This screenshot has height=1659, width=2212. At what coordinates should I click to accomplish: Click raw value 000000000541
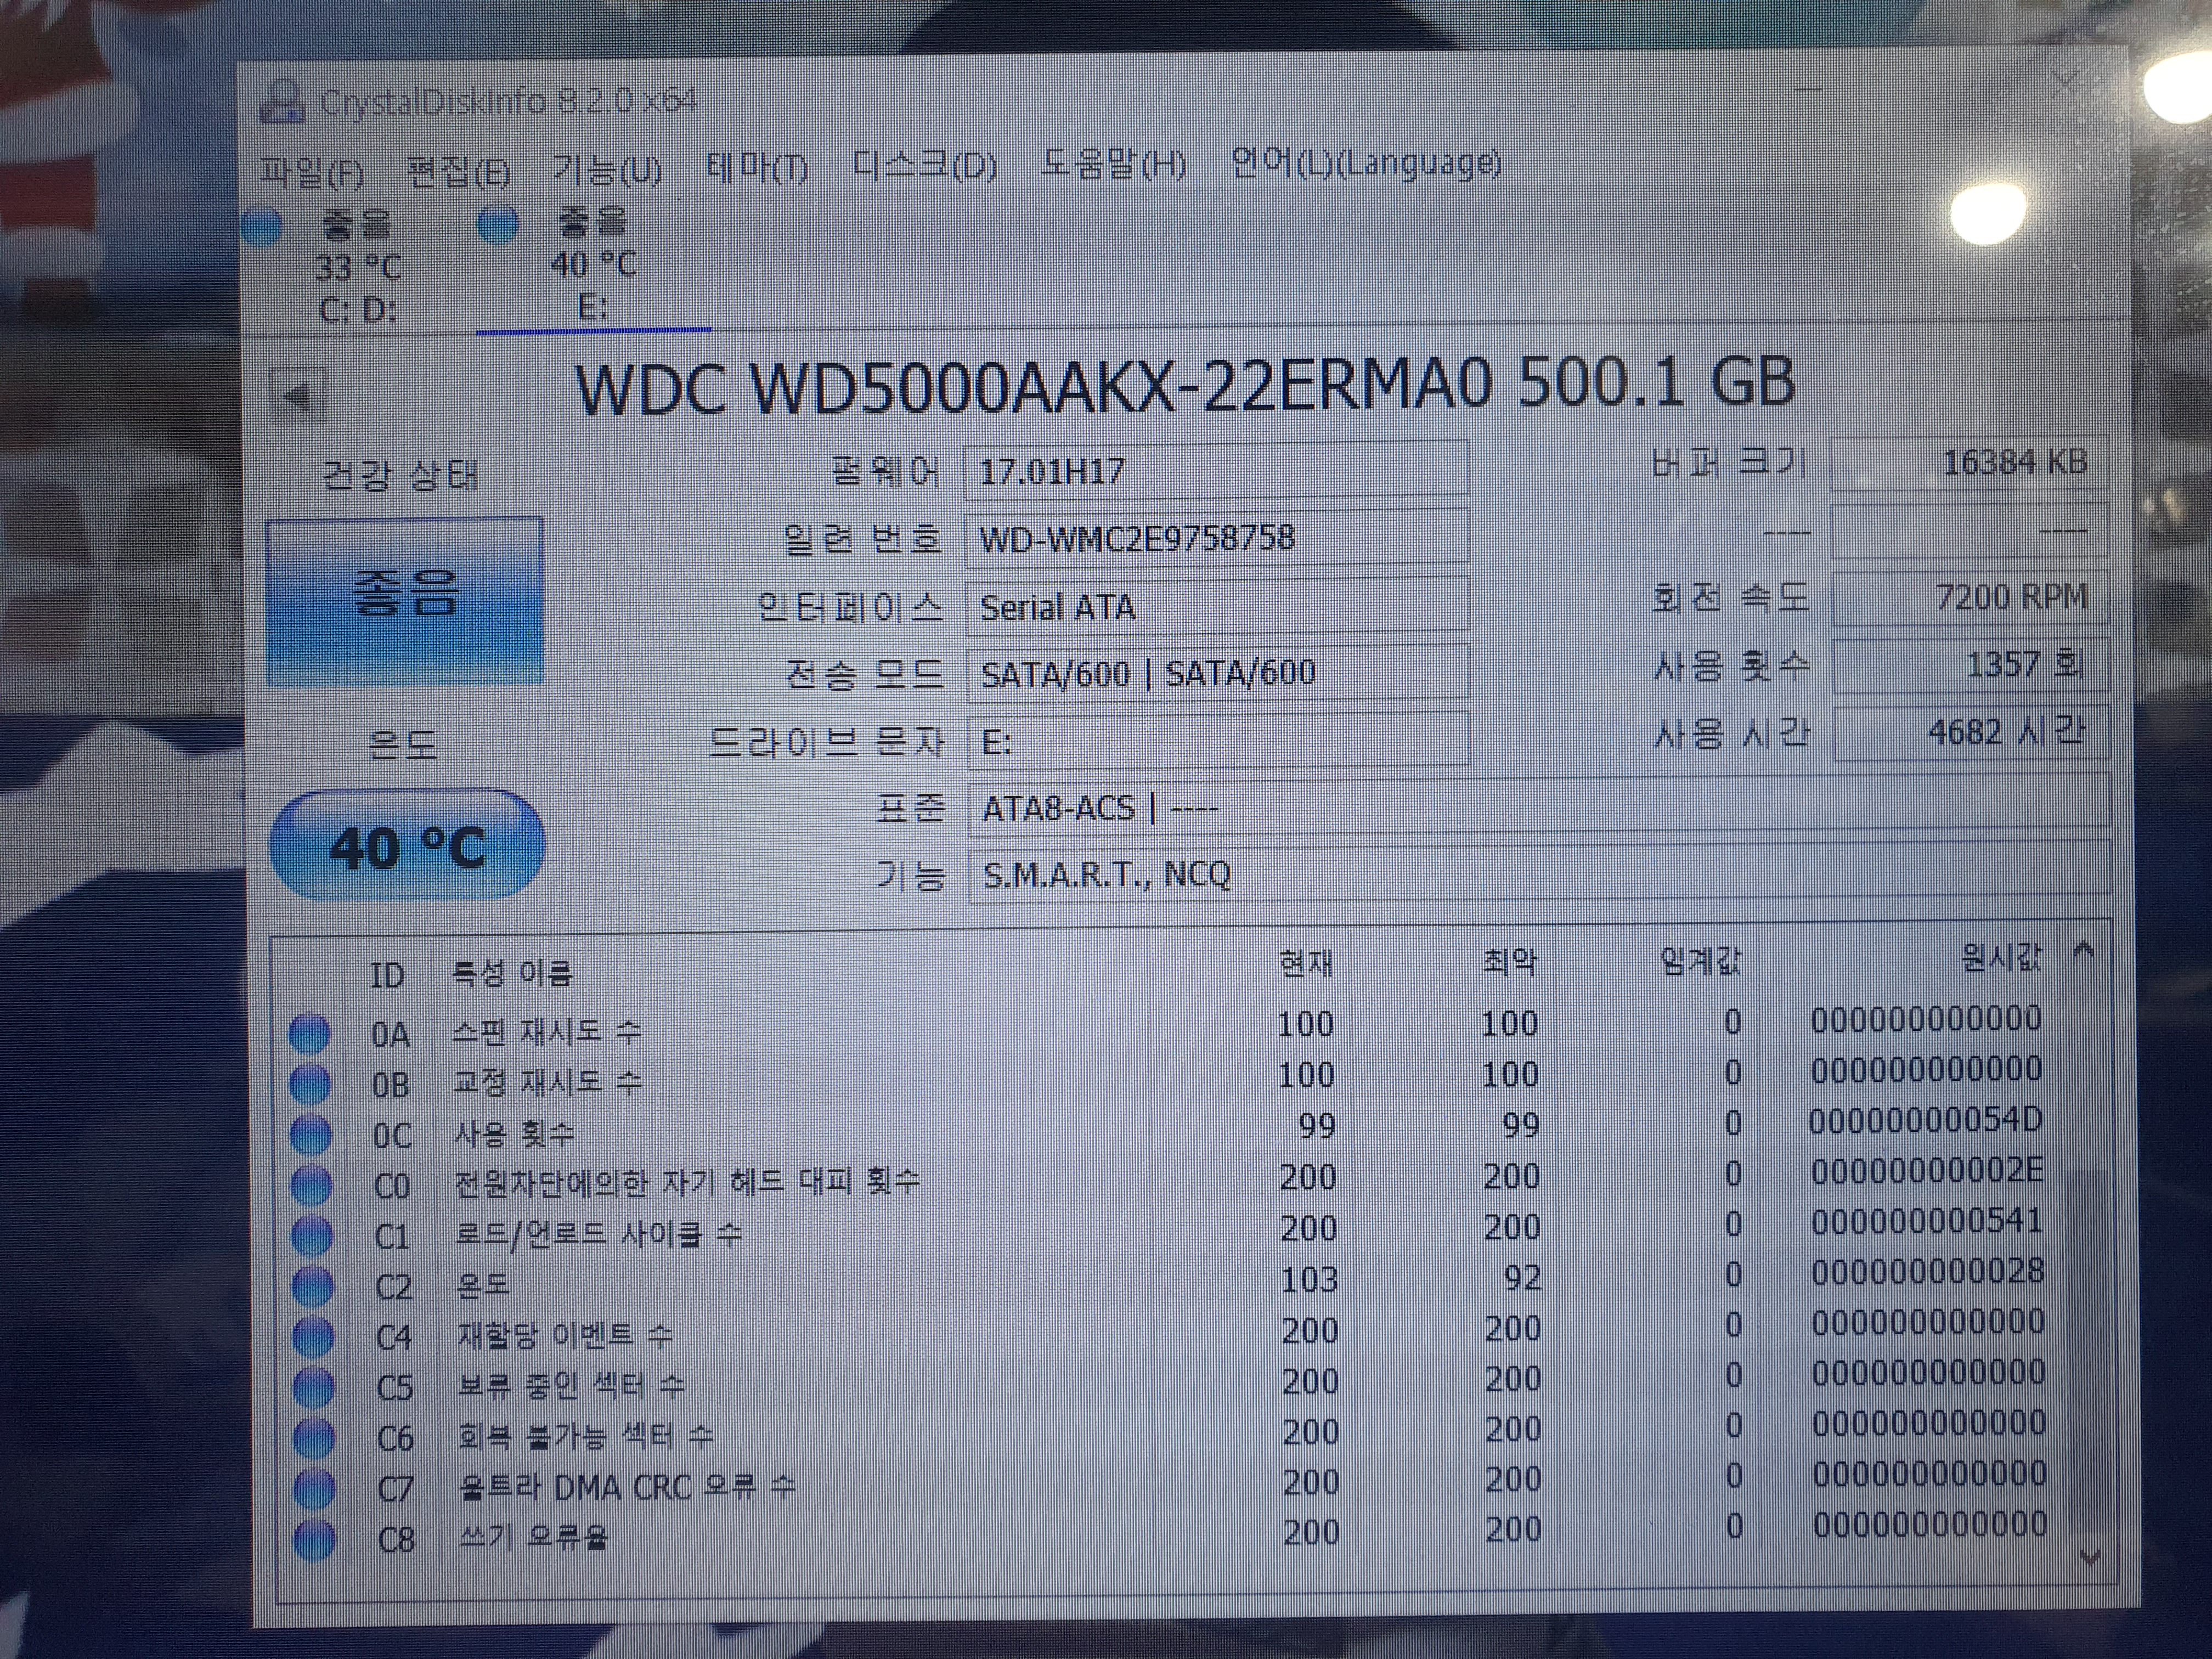(x=1927, y=1221)
